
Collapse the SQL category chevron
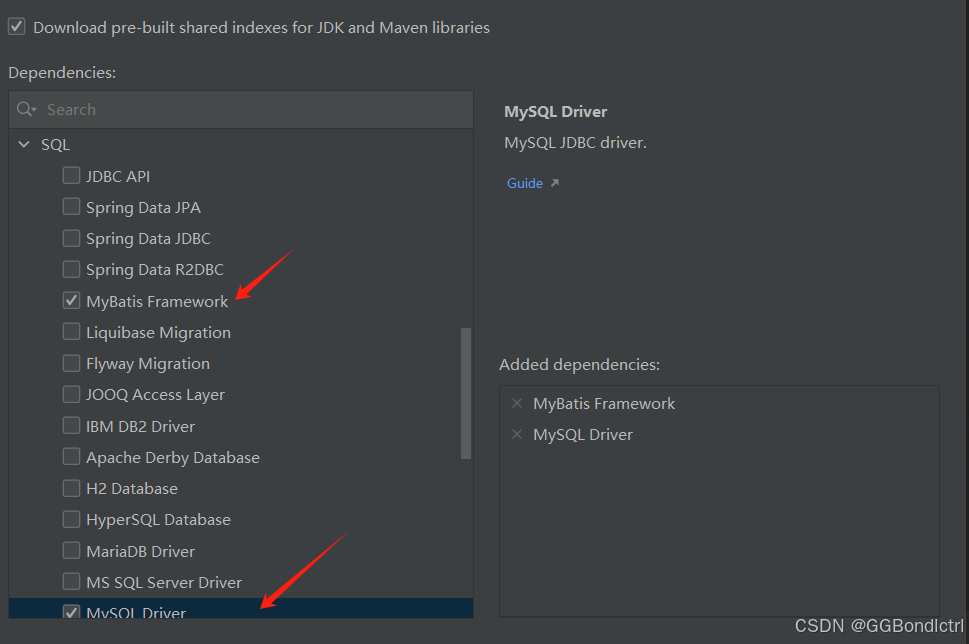[24, 144]
